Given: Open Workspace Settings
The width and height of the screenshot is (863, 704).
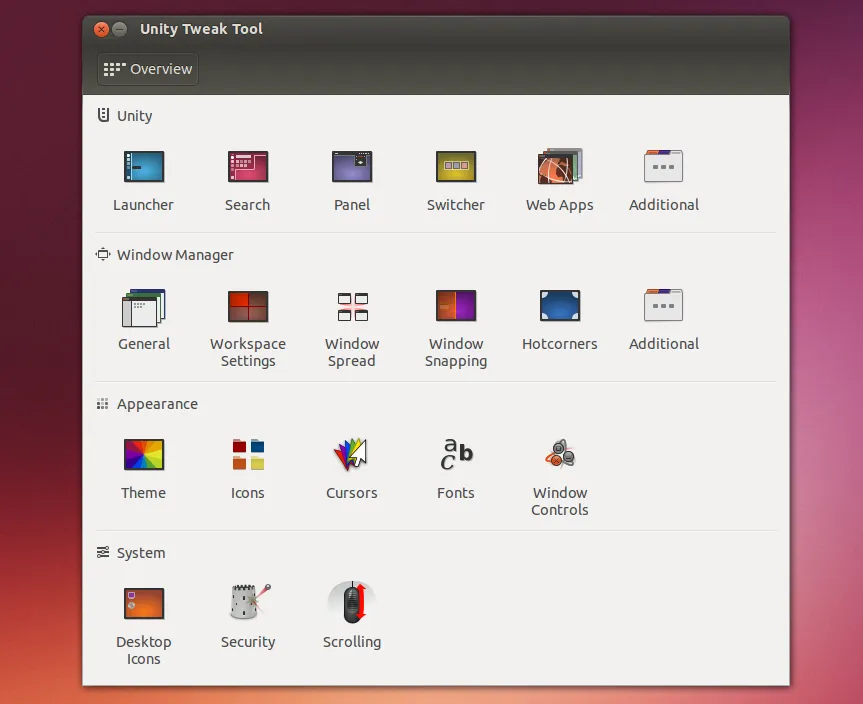Looking at the screenshot, I should pos(247,307).
